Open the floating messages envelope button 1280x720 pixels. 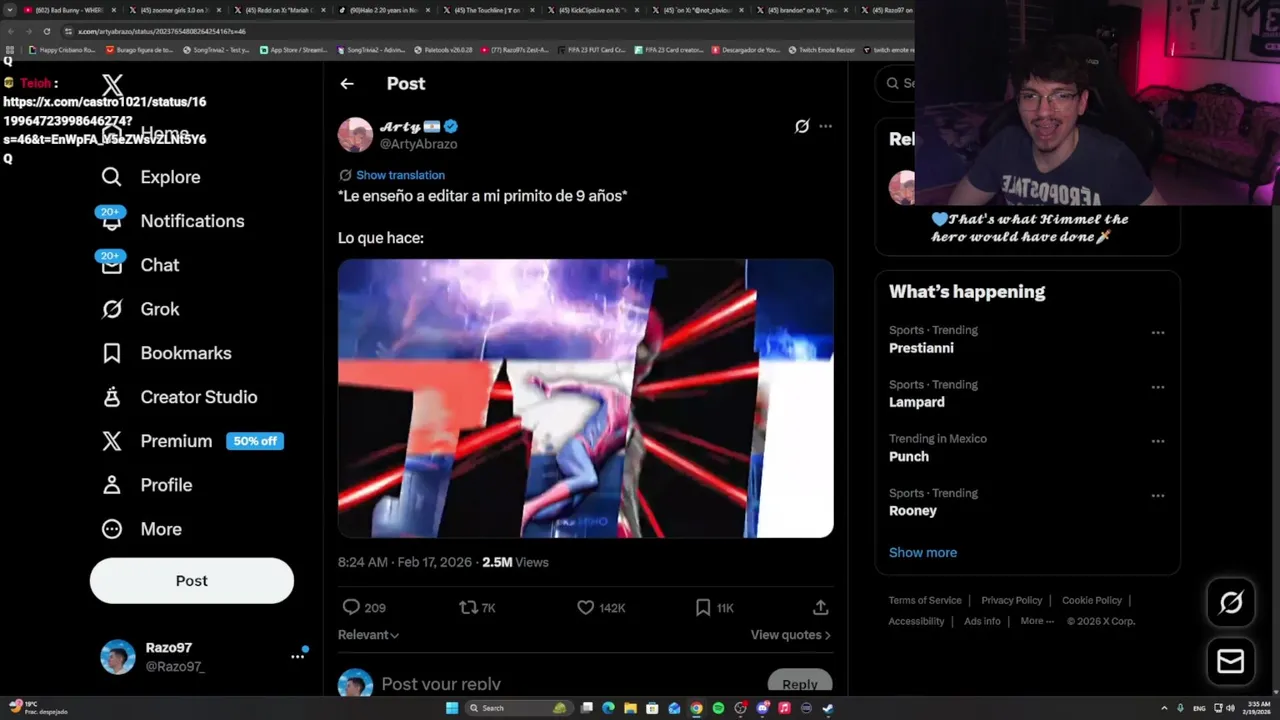point(1231,661)
